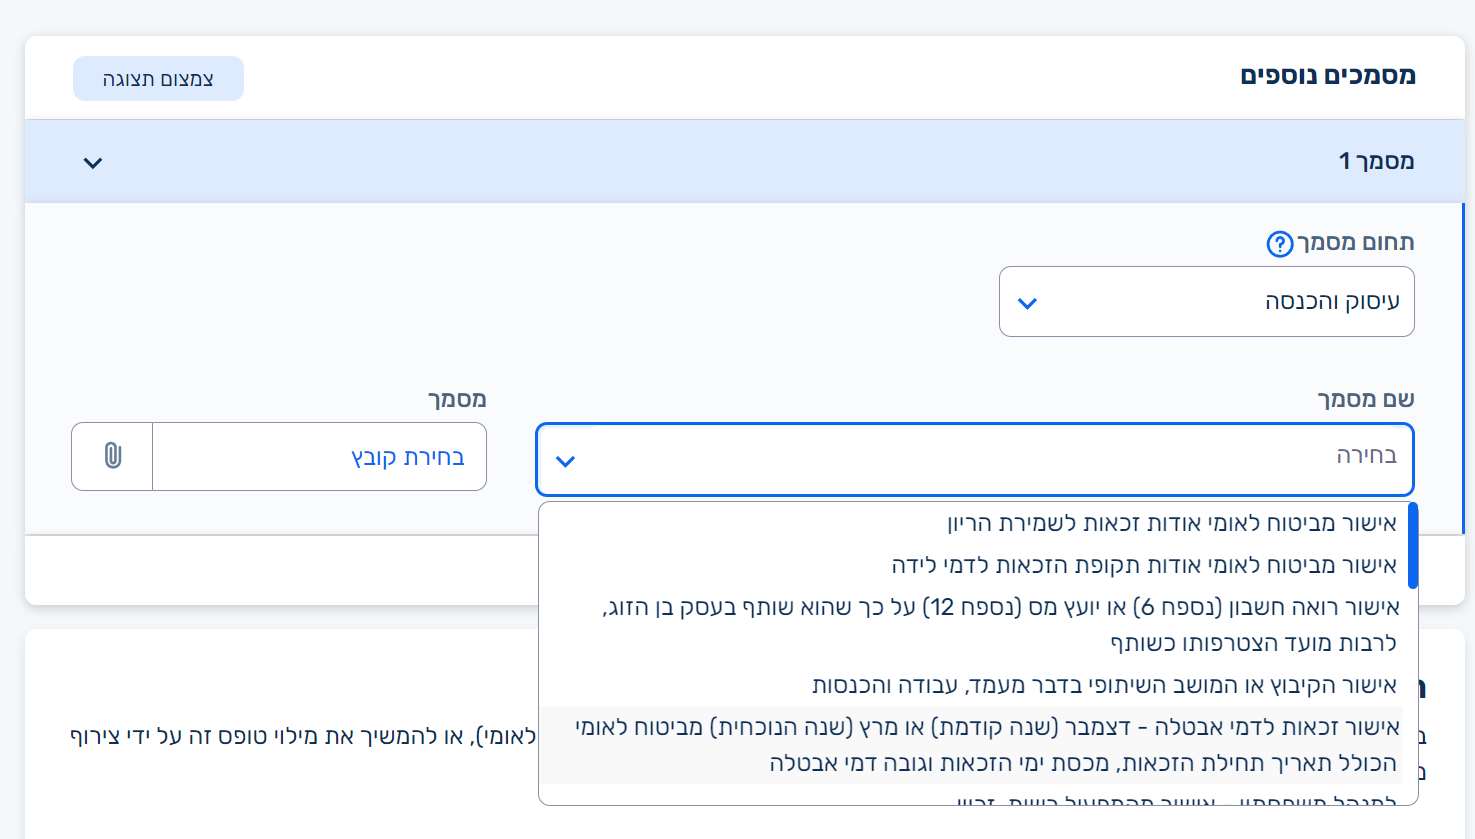Select option about תקופת הזכאות לדמי לידה
Image resolution: width=1475 pixels, height=839 pixels.
(1143, 565)
